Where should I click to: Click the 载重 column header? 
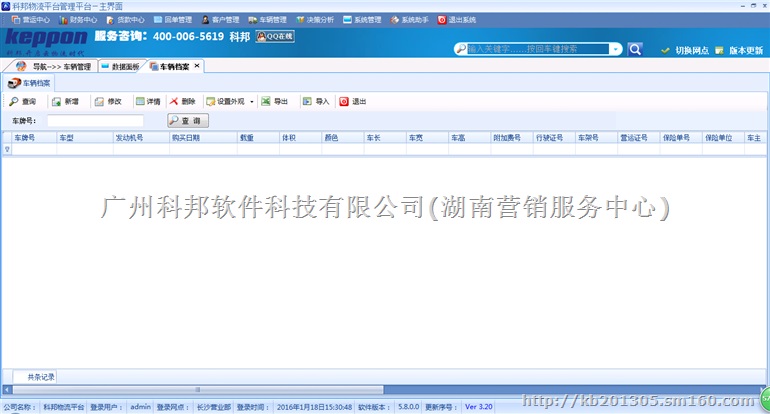click(258, 138)
